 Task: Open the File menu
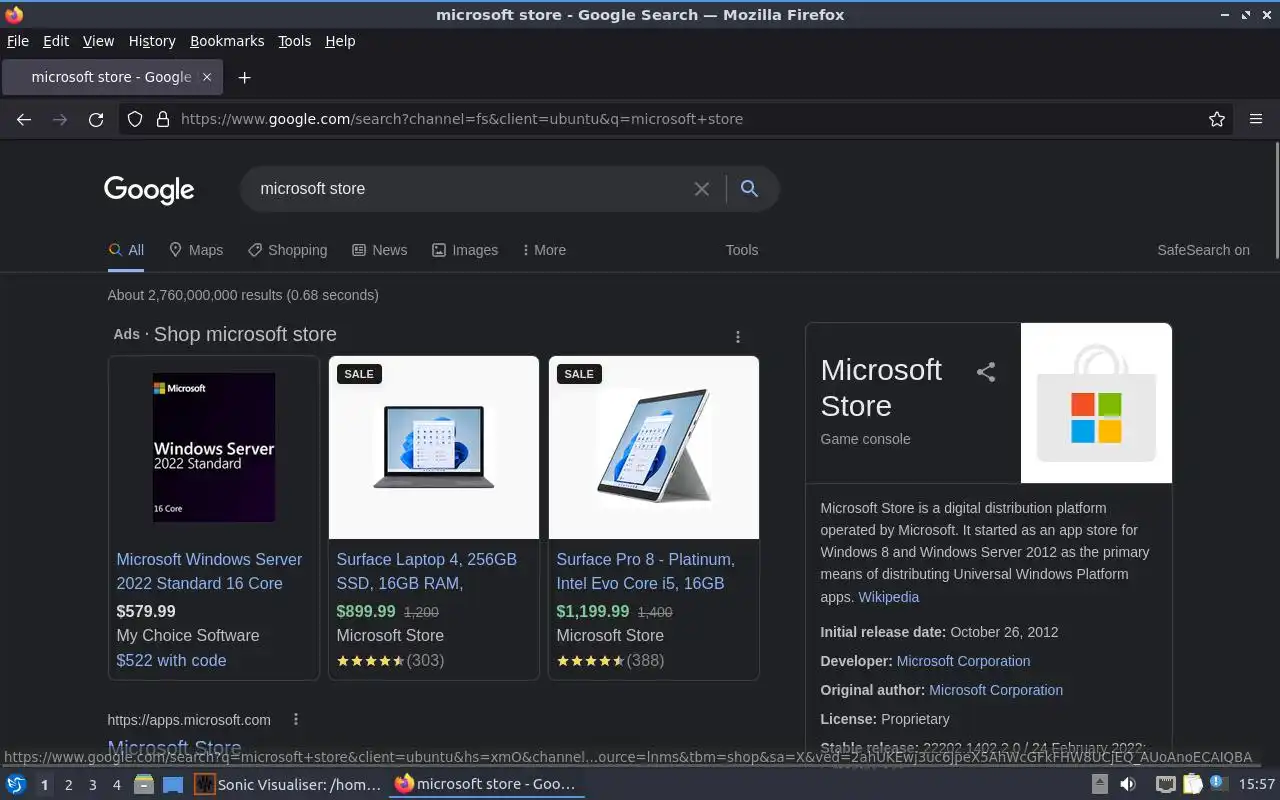point(18,41)
